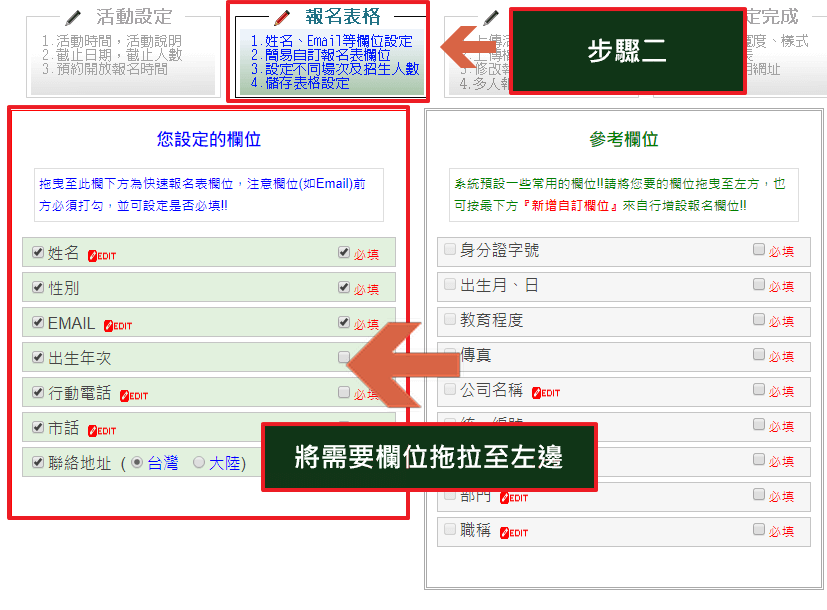
Task: Click the 聯絡地址 field label
Action: point(80,463)
